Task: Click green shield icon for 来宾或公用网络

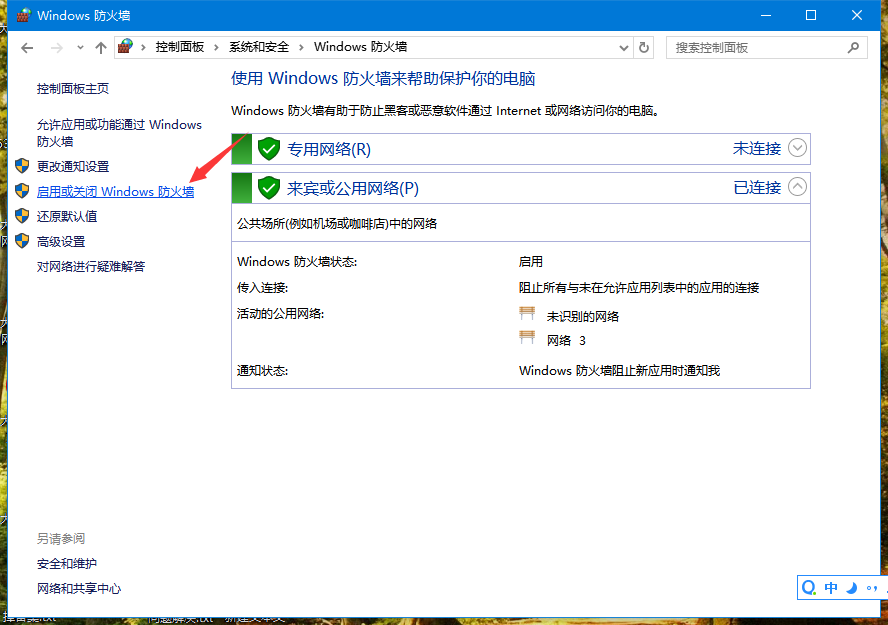Action: point(269,188)
